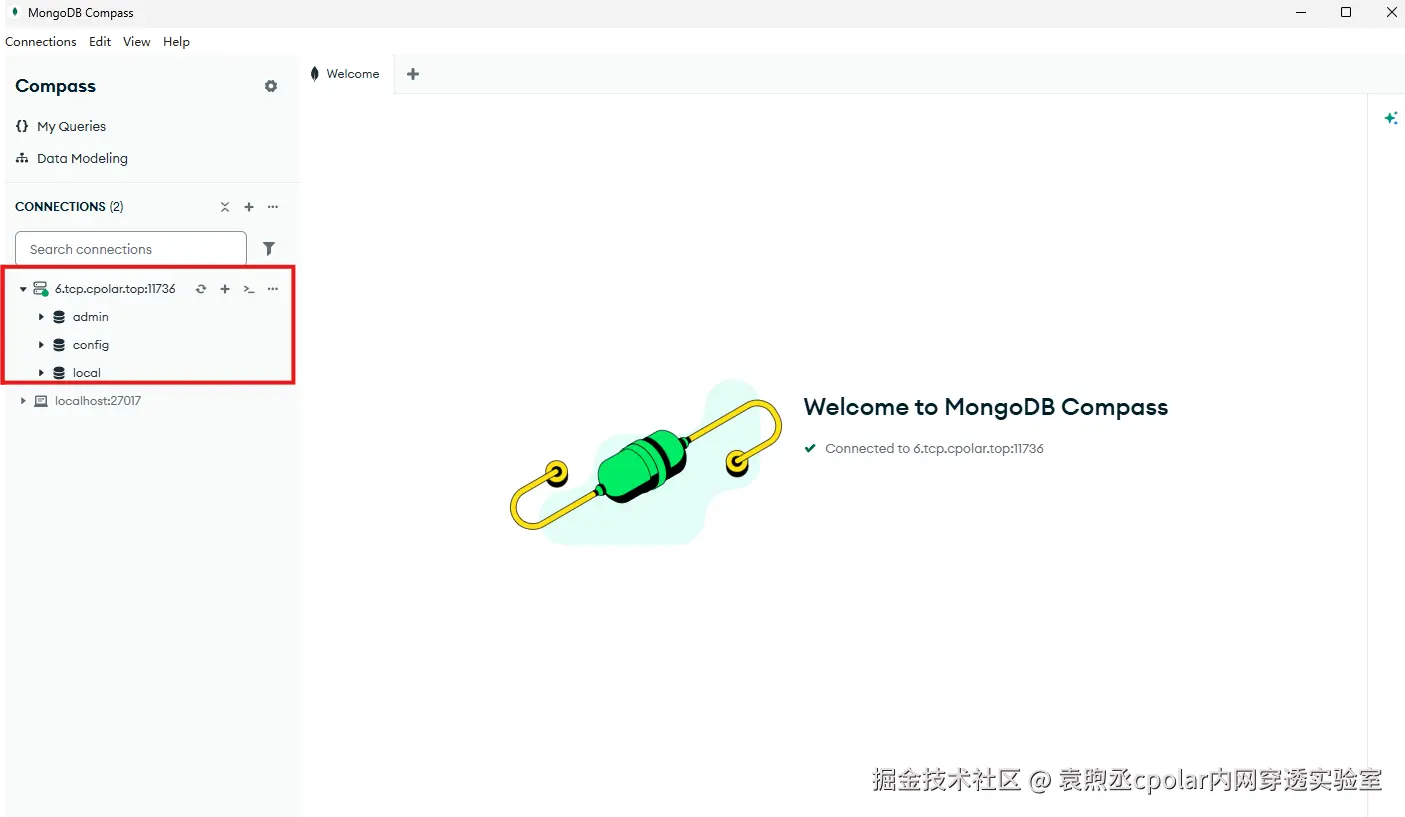Click Connected to 6.tcp.cpolar.top:11736 status text

coord(934,449)
